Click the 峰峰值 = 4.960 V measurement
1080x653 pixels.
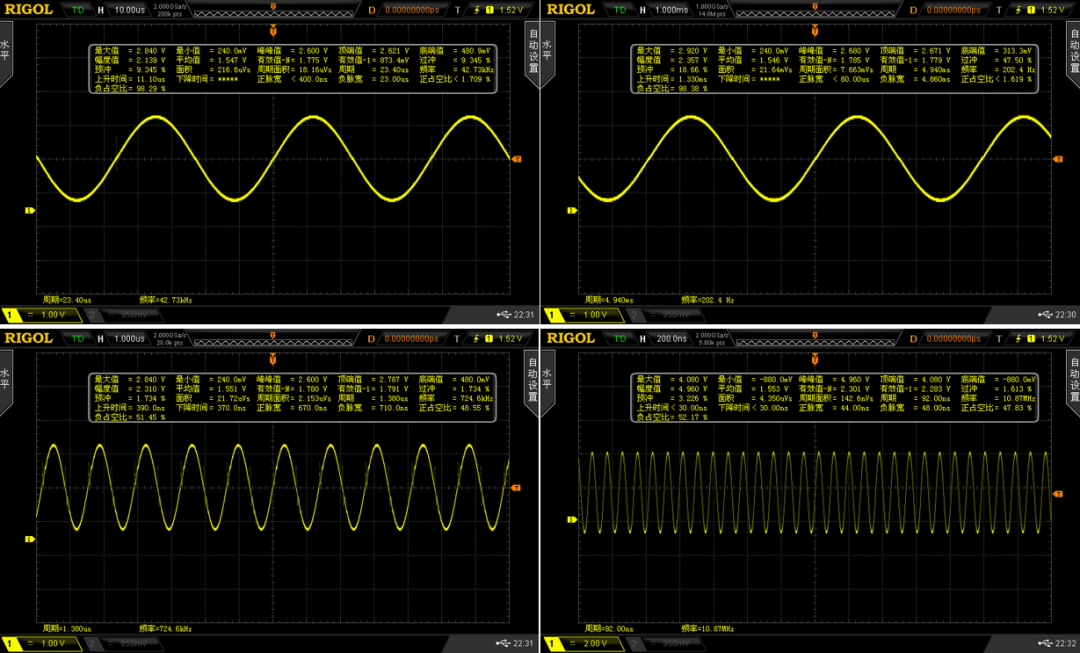834,380
